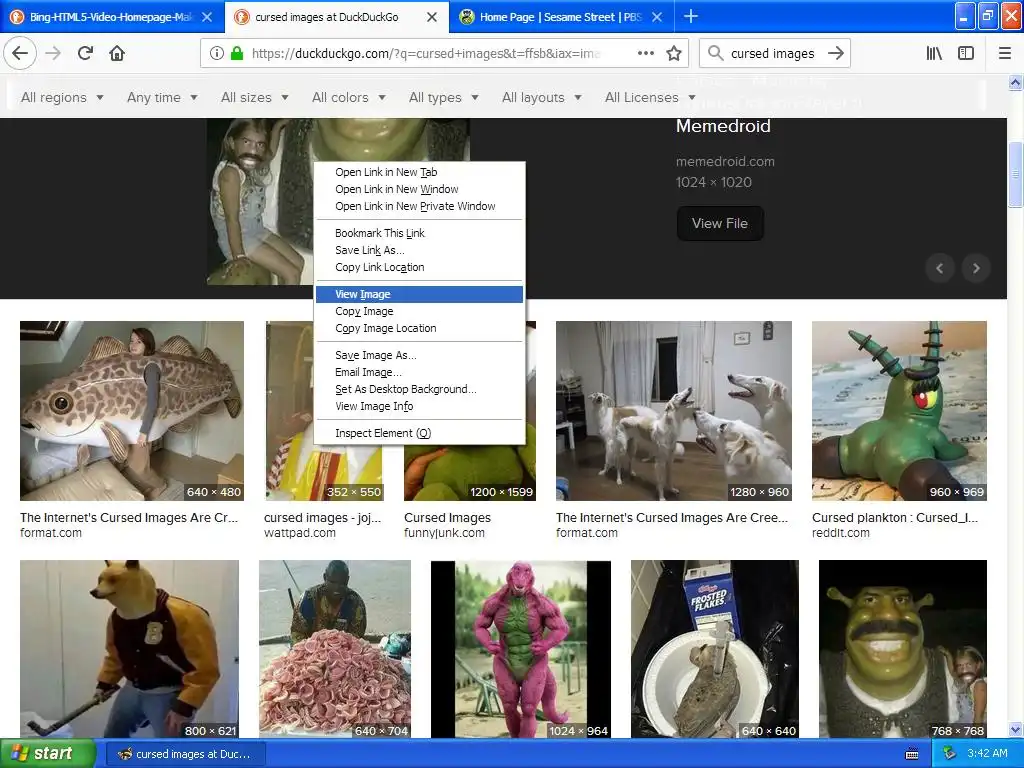Submit search with the go arrow
This screenshot has height=768, width=1024.
(836, 53)
